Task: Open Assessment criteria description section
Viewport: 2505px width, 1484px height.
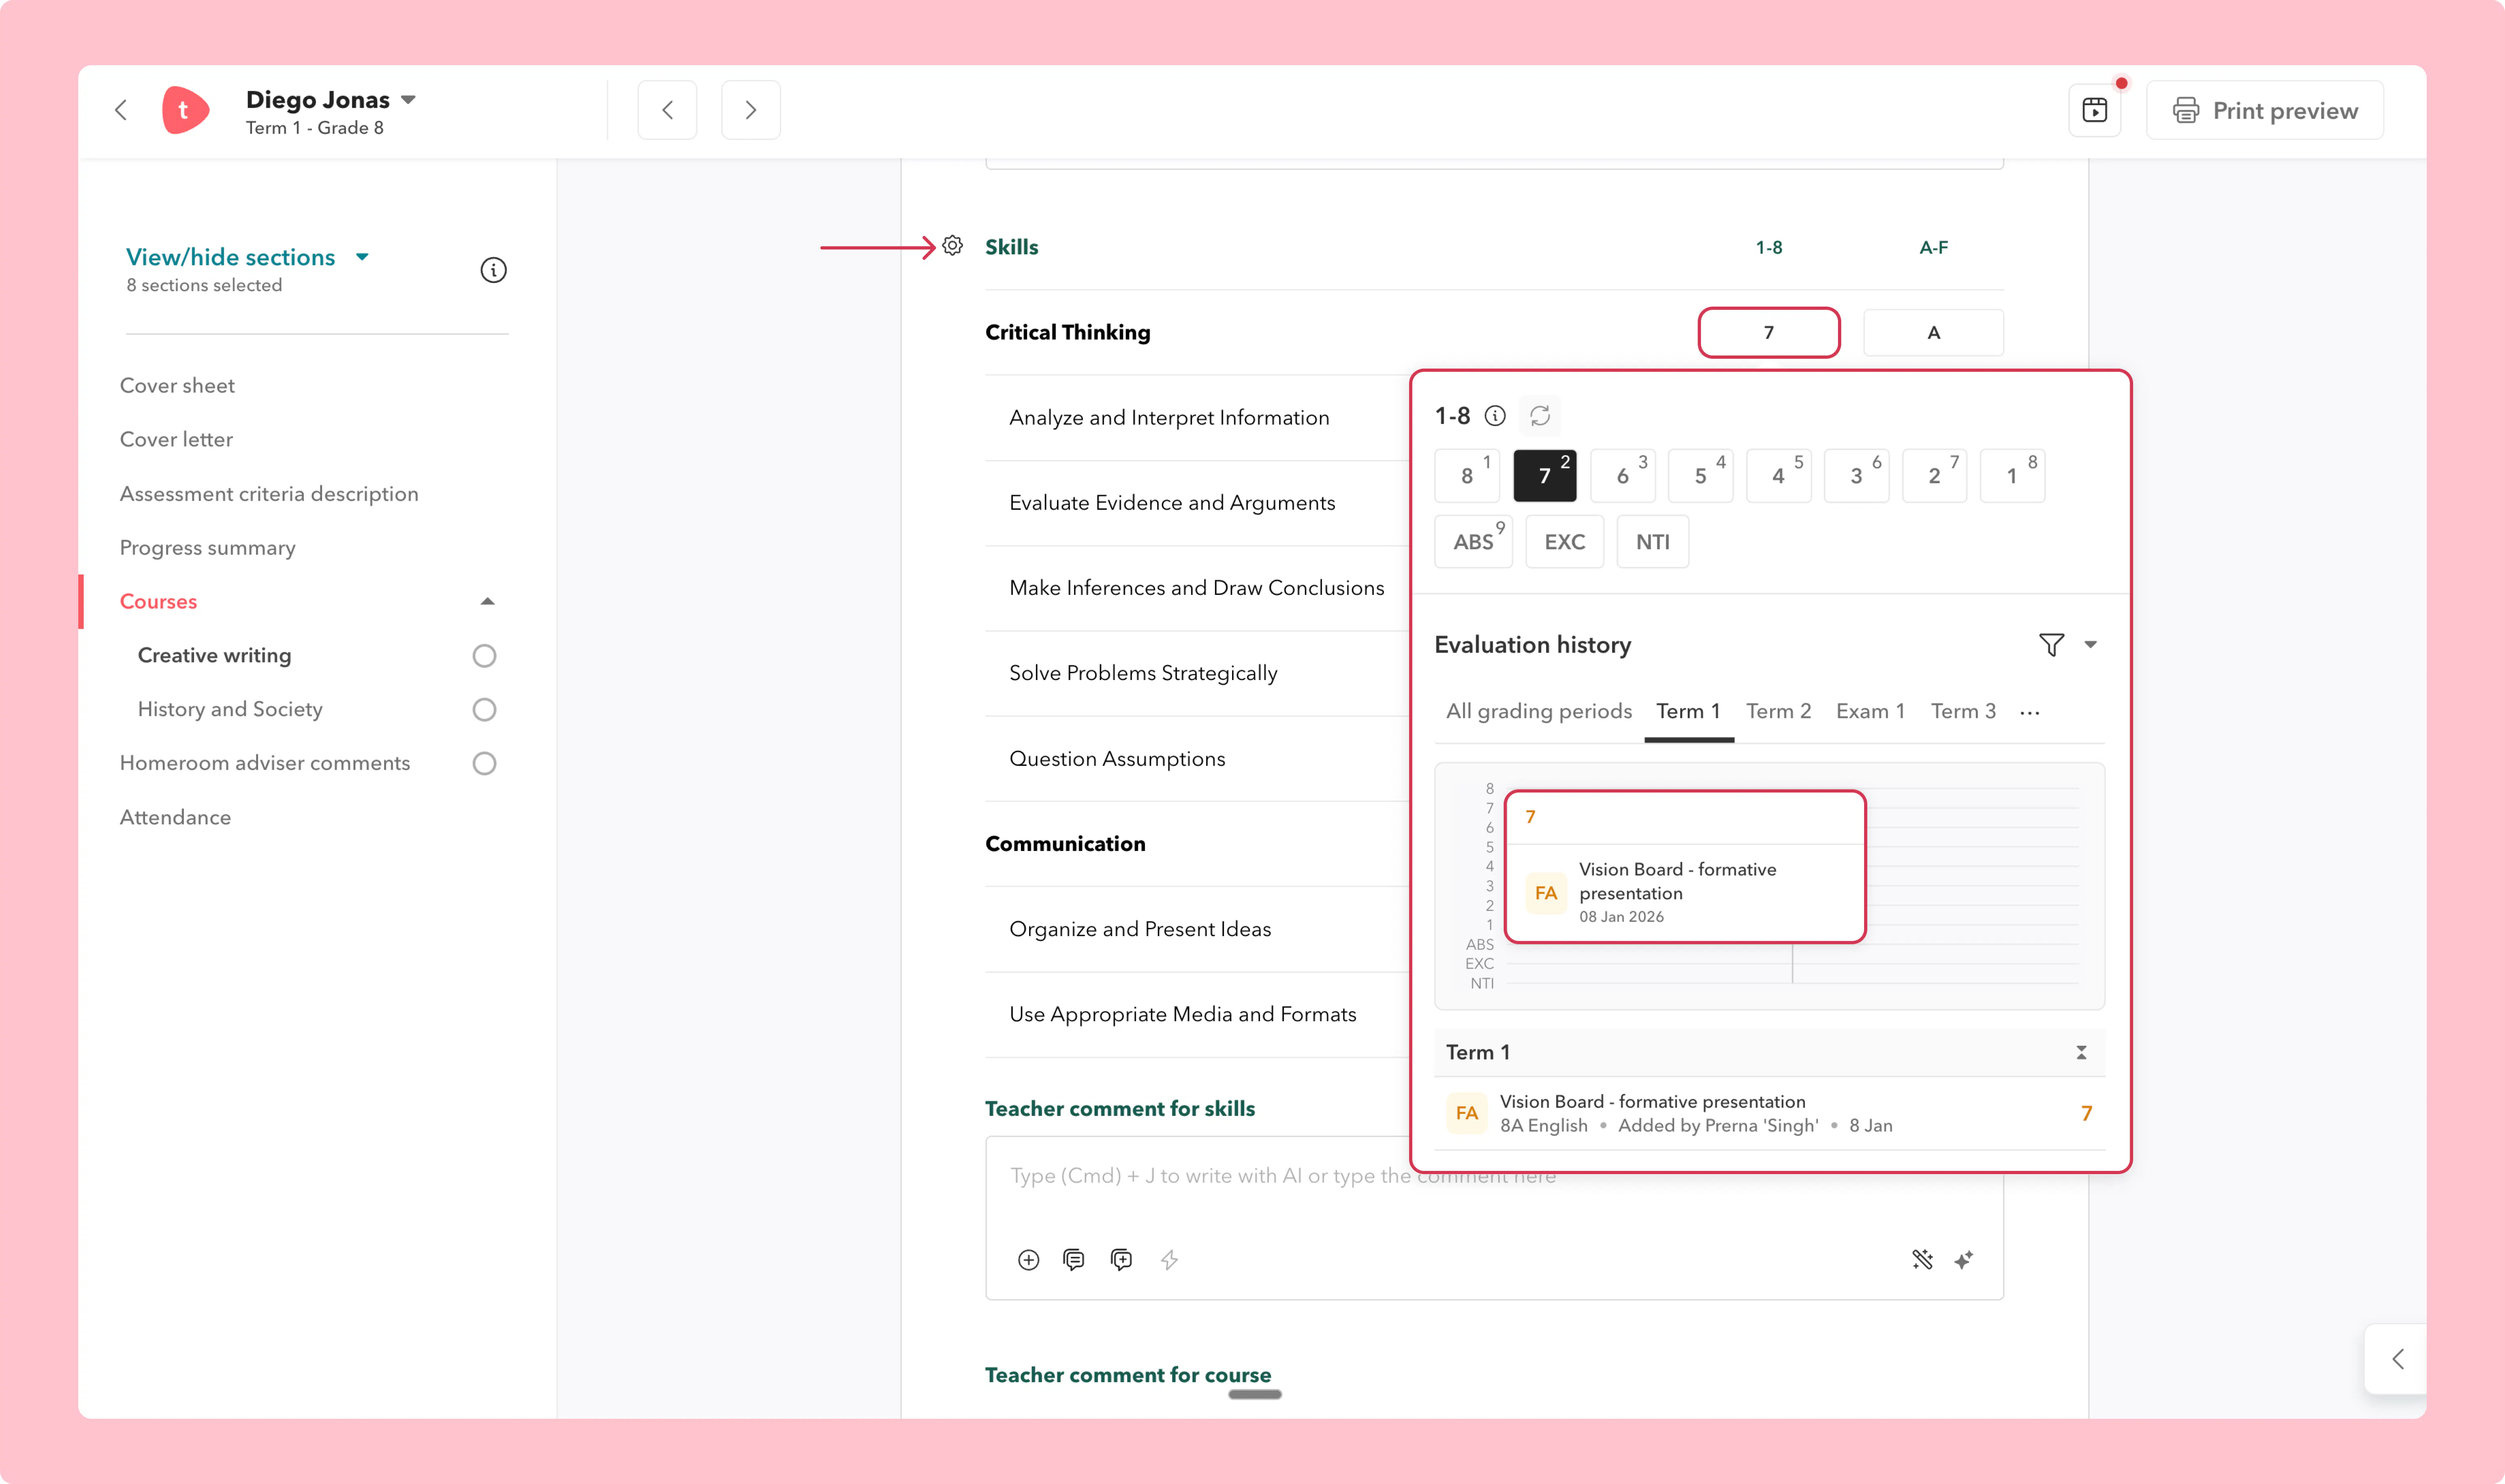Action: [x=269, y=494]
